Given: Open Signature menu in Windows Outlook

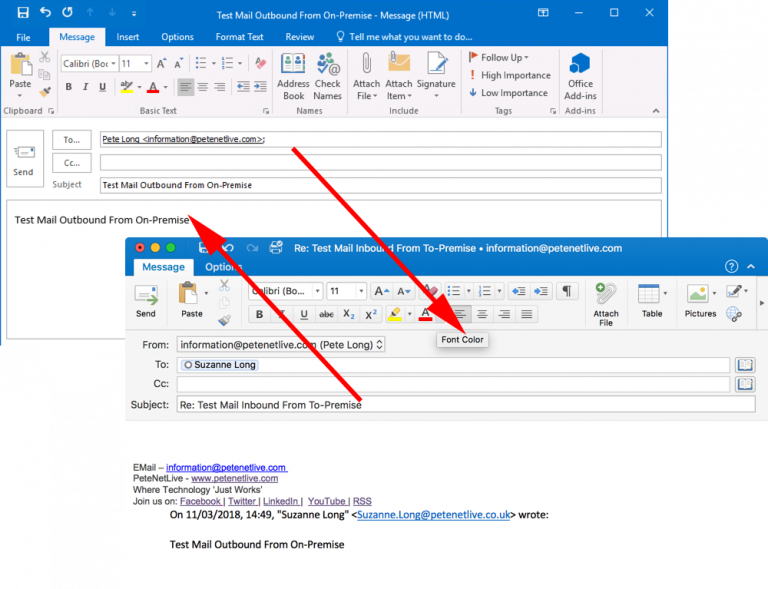Looking at the screenshot, I should (x=436, y=76).
